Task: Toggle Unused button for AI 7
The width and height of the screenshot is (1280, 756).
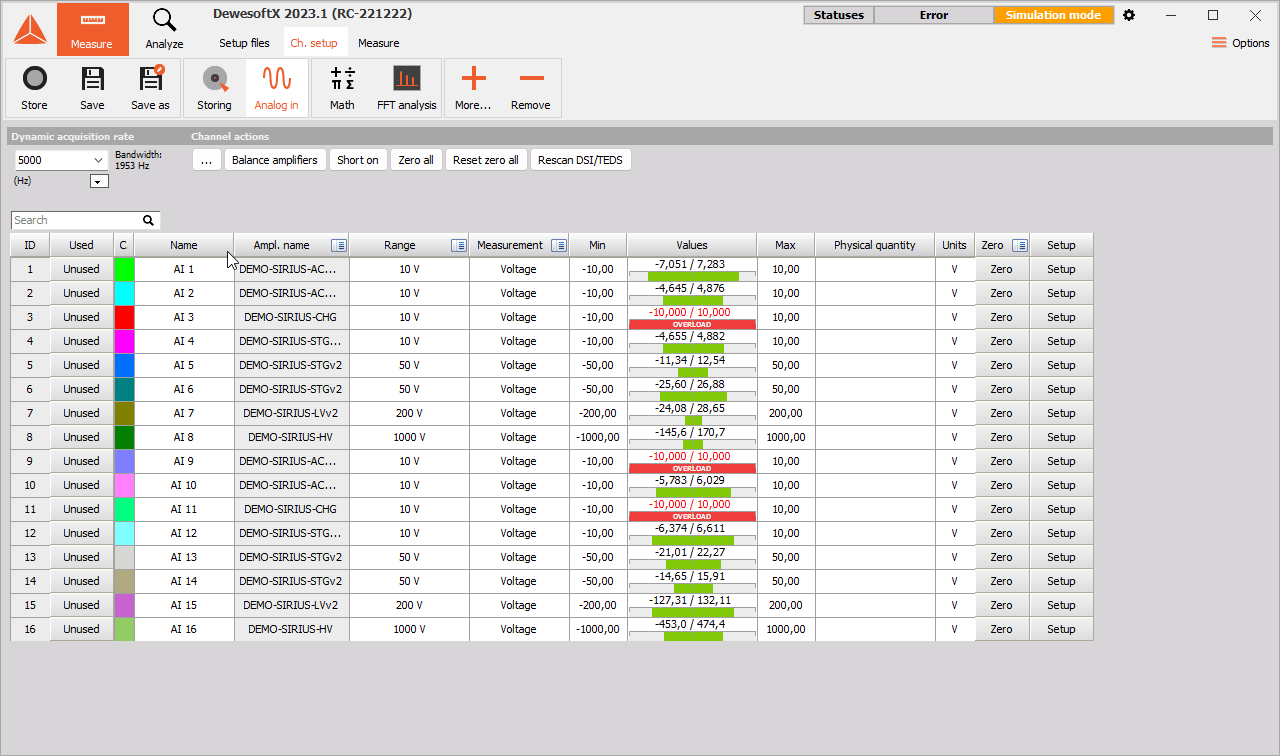Action: [x=82, y=413]
